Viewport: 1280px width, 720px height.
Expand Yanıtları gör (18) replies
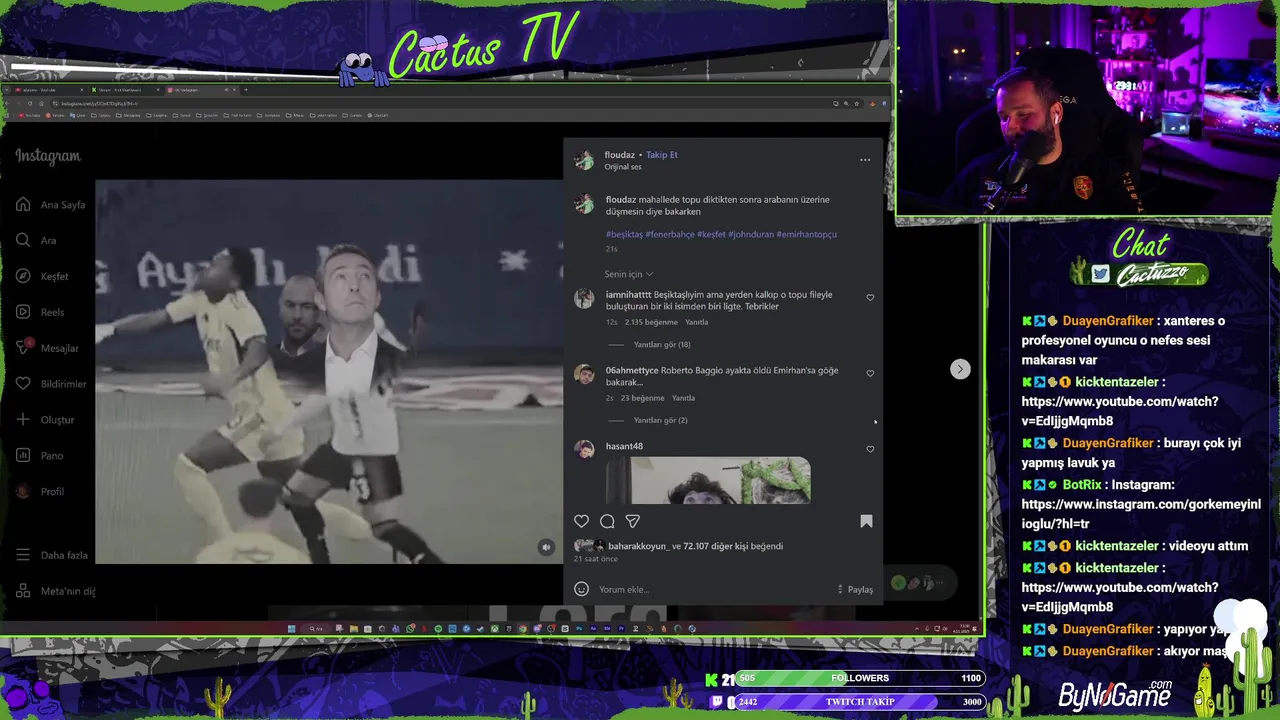(662, 344)
